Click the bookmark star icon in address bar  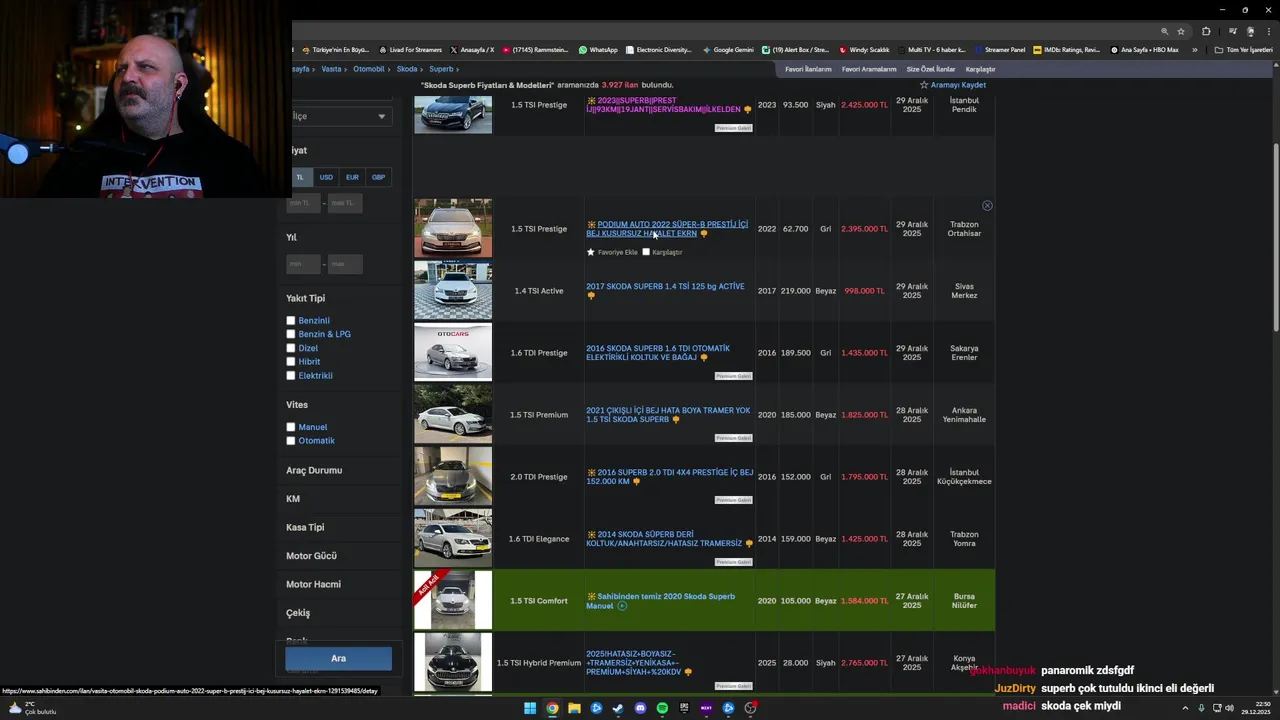click(x=1181, y=31)
